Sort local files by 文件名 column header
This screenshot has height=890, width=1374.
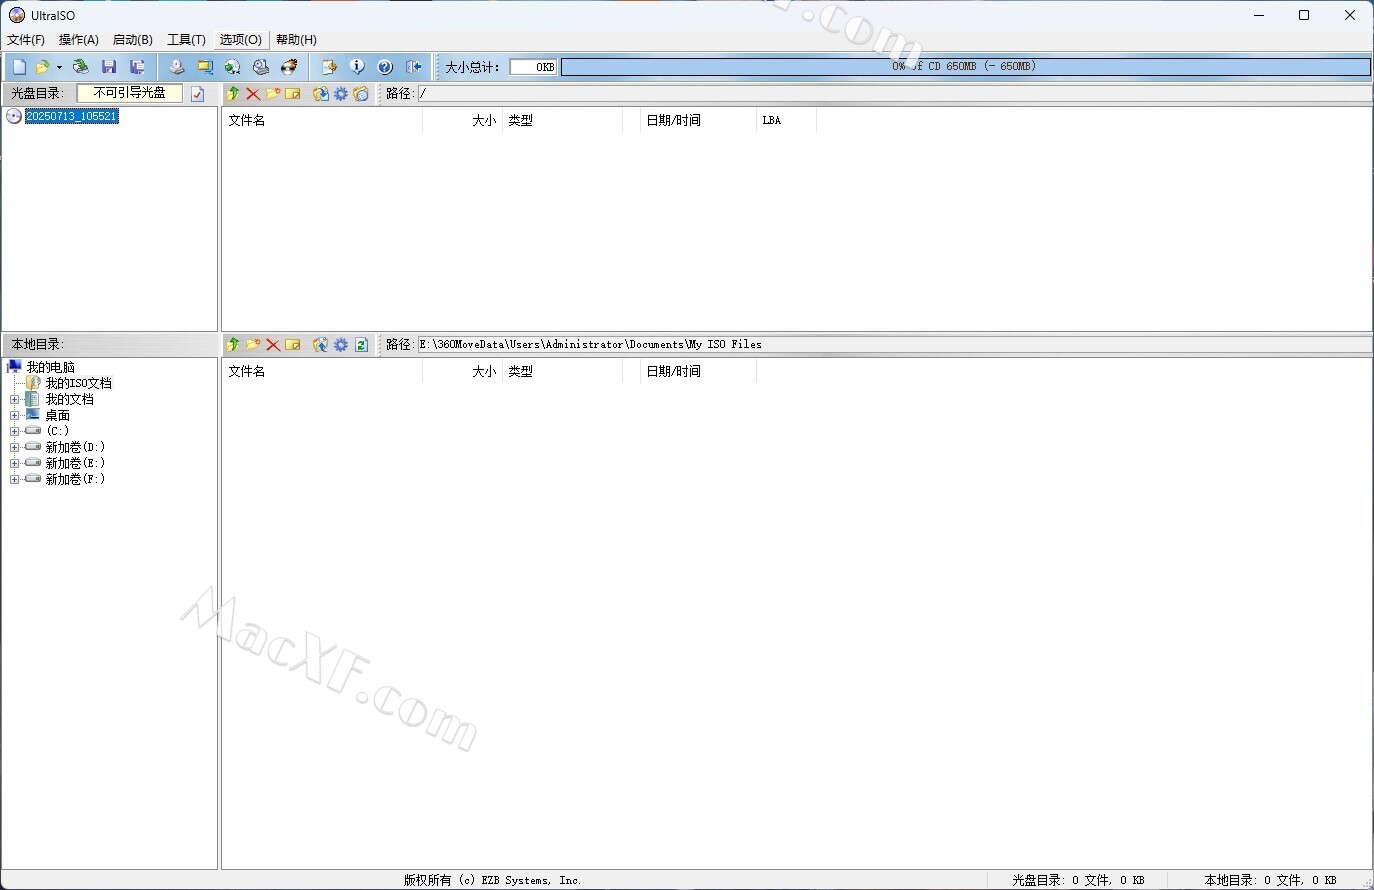(322, 371)
